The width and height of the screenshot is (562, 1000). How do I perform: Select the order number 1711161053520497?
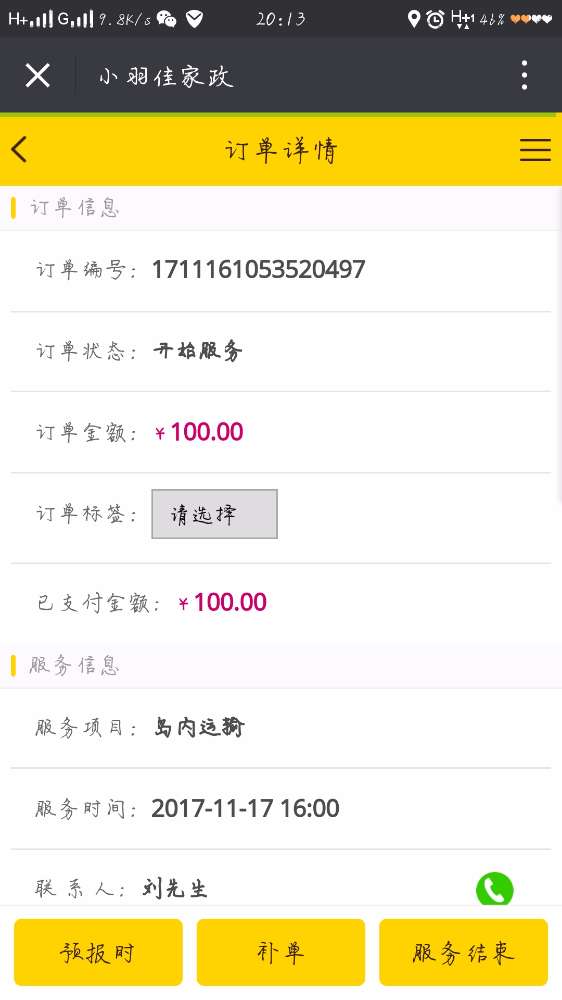click(x=258, y=269)
